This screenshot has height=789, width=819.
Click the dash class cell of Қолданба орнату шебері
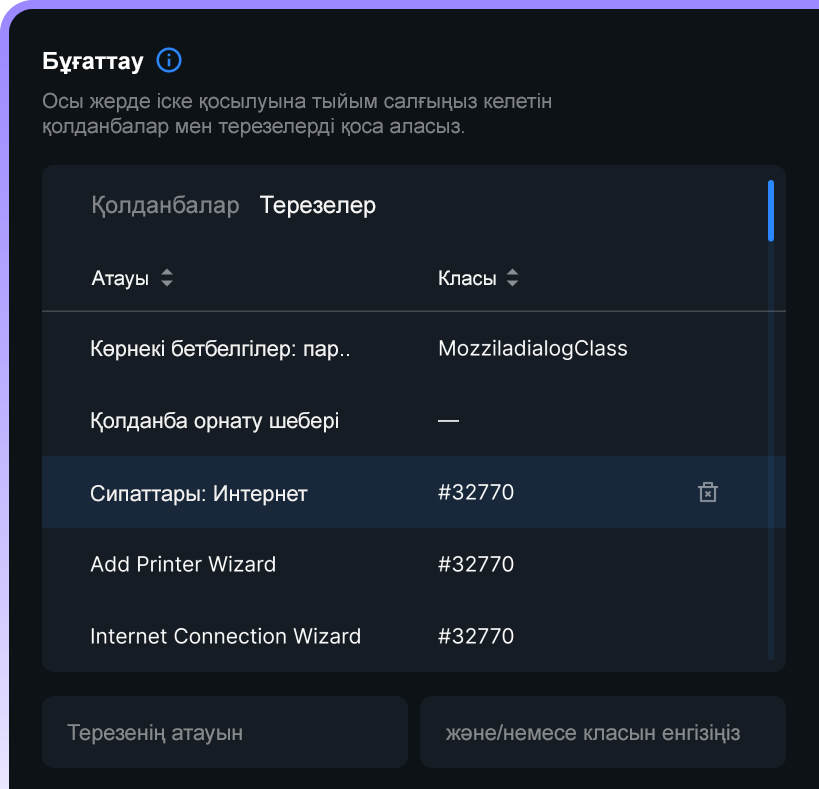[448, 420]
